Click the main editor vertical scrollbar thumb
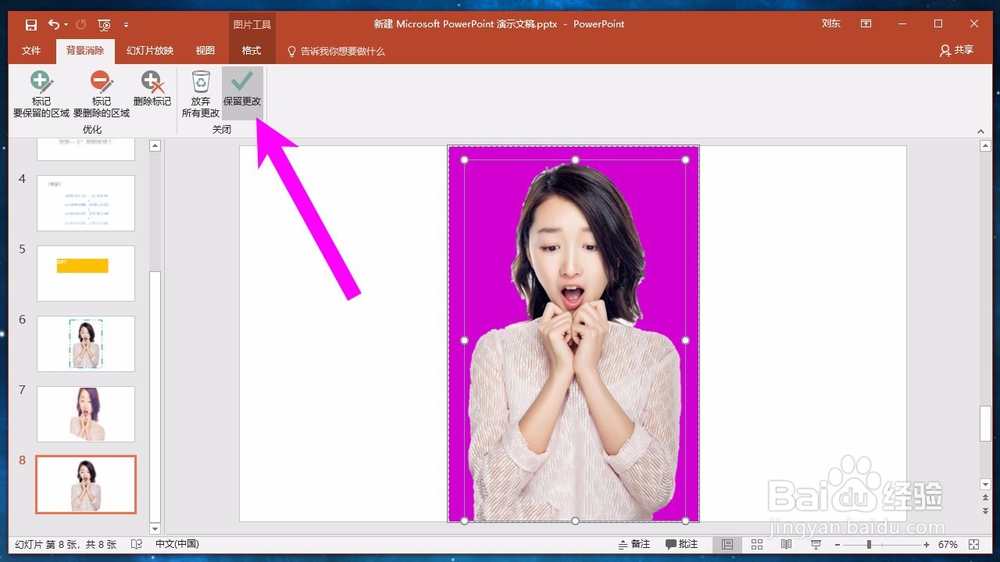Image resolution: width=1000 pixels, height=562 pixels. tap(985, 423)
